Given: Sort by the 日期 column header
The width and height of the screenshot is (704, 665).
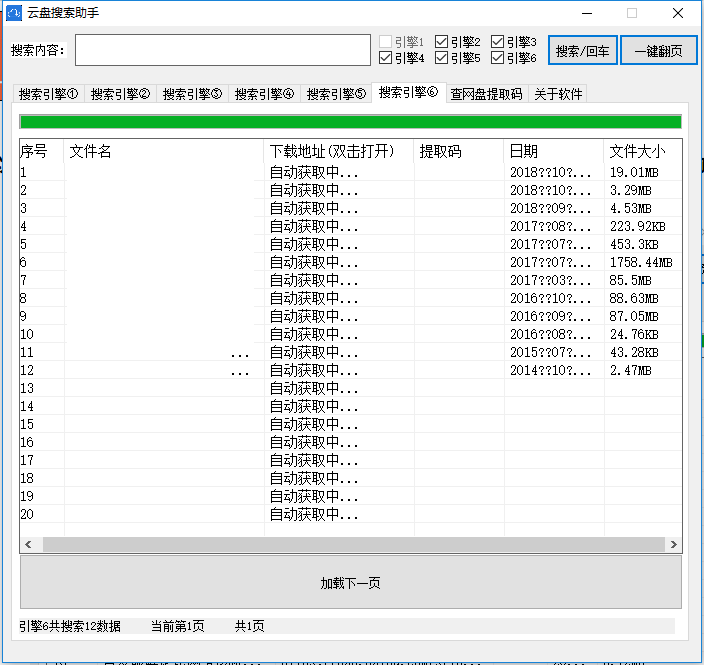Looking at the screenshot, I should (554, 151).
